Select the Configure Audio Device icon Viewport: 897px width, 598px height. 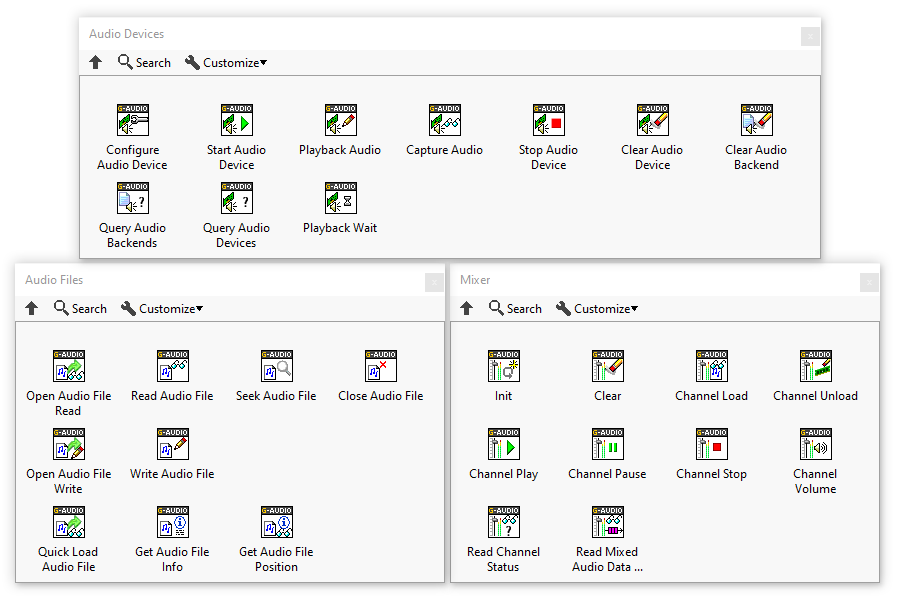(132, 121)
